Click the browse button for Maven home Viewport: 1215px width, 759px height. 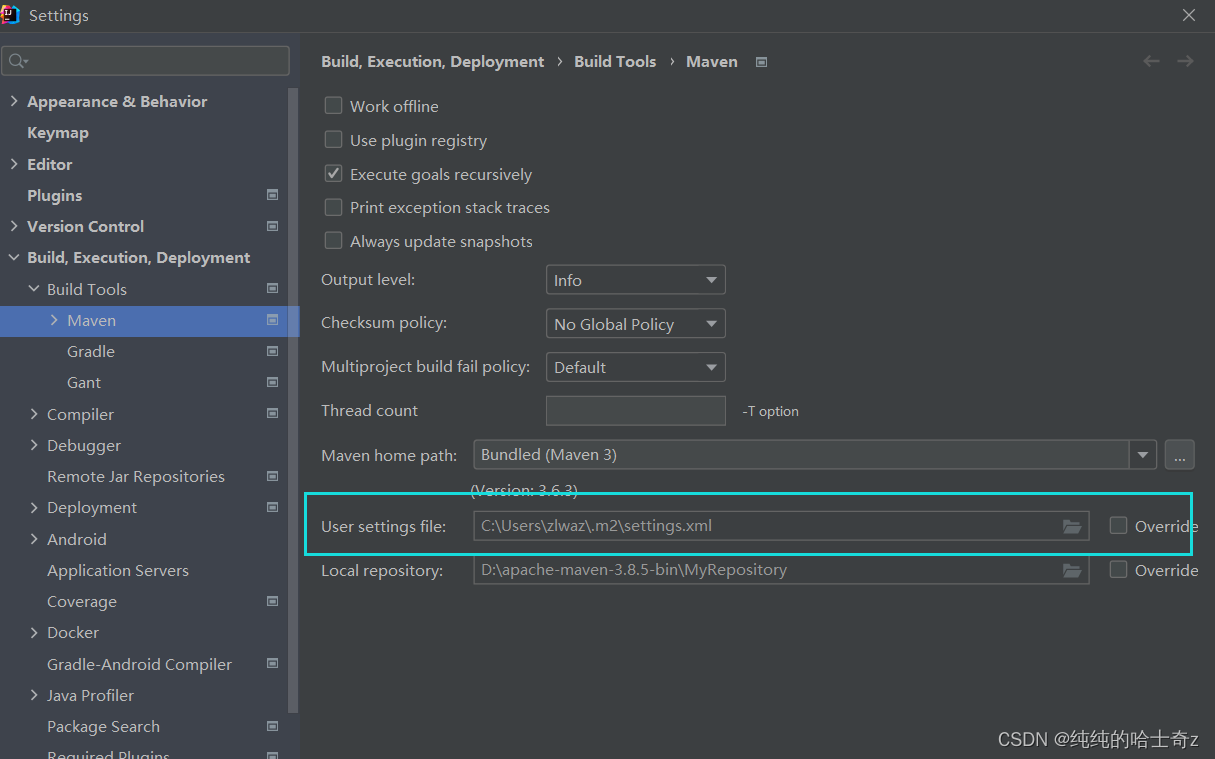pyautogui.click(x=1179, y=455)
